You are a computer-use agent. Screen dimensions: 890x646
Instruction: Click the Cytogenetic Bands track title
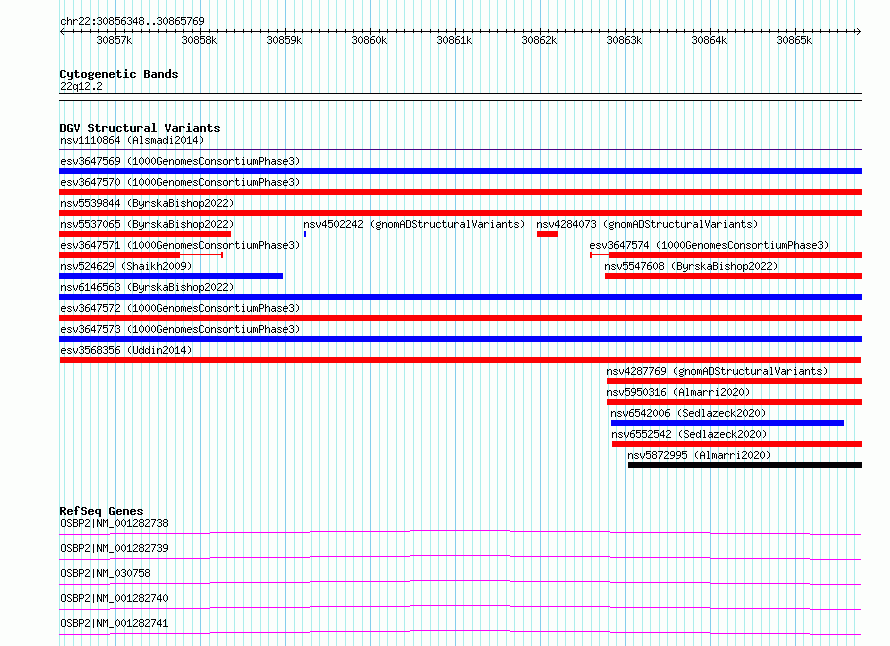click(119, 74)
